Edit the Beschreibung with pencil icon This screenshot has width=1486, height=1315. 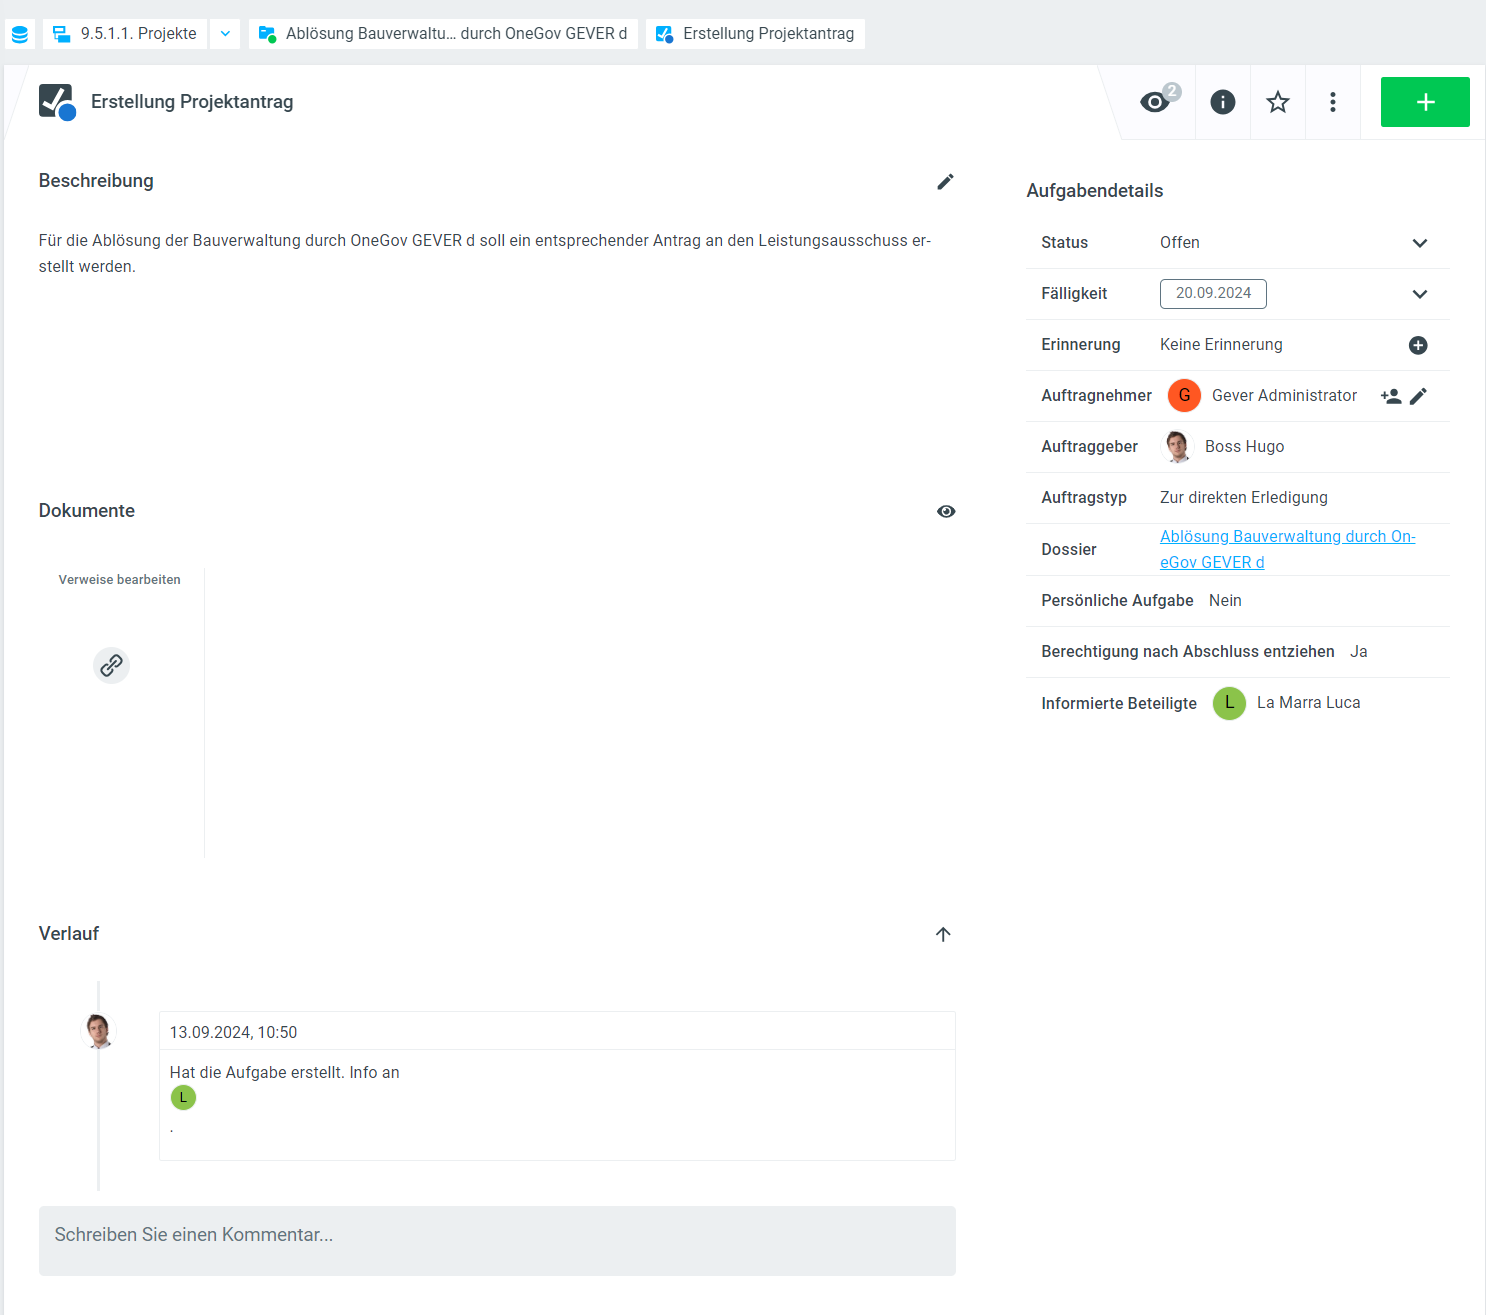(x=945, y=182)
